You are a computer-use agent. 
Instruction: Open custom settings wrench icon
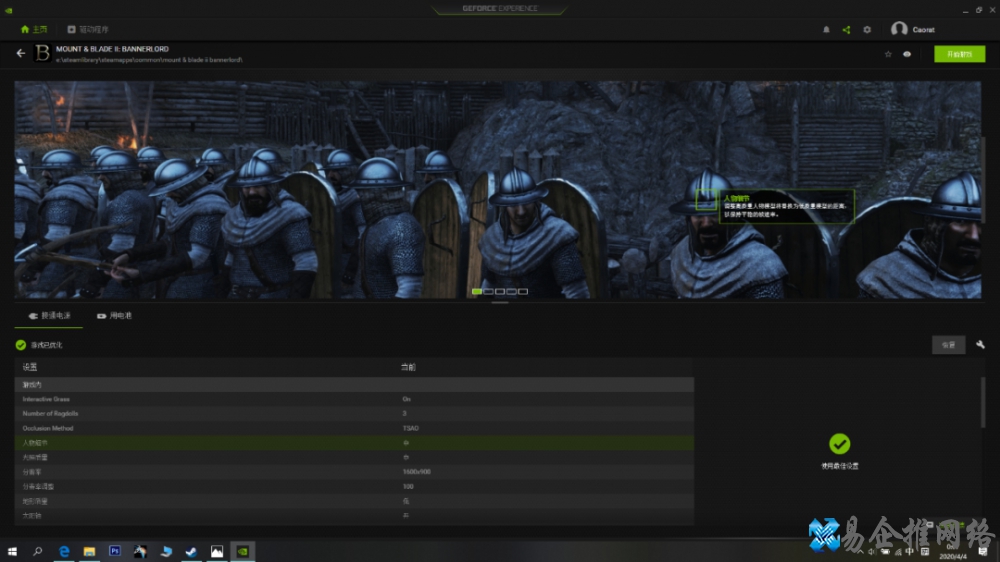(980, 344)
